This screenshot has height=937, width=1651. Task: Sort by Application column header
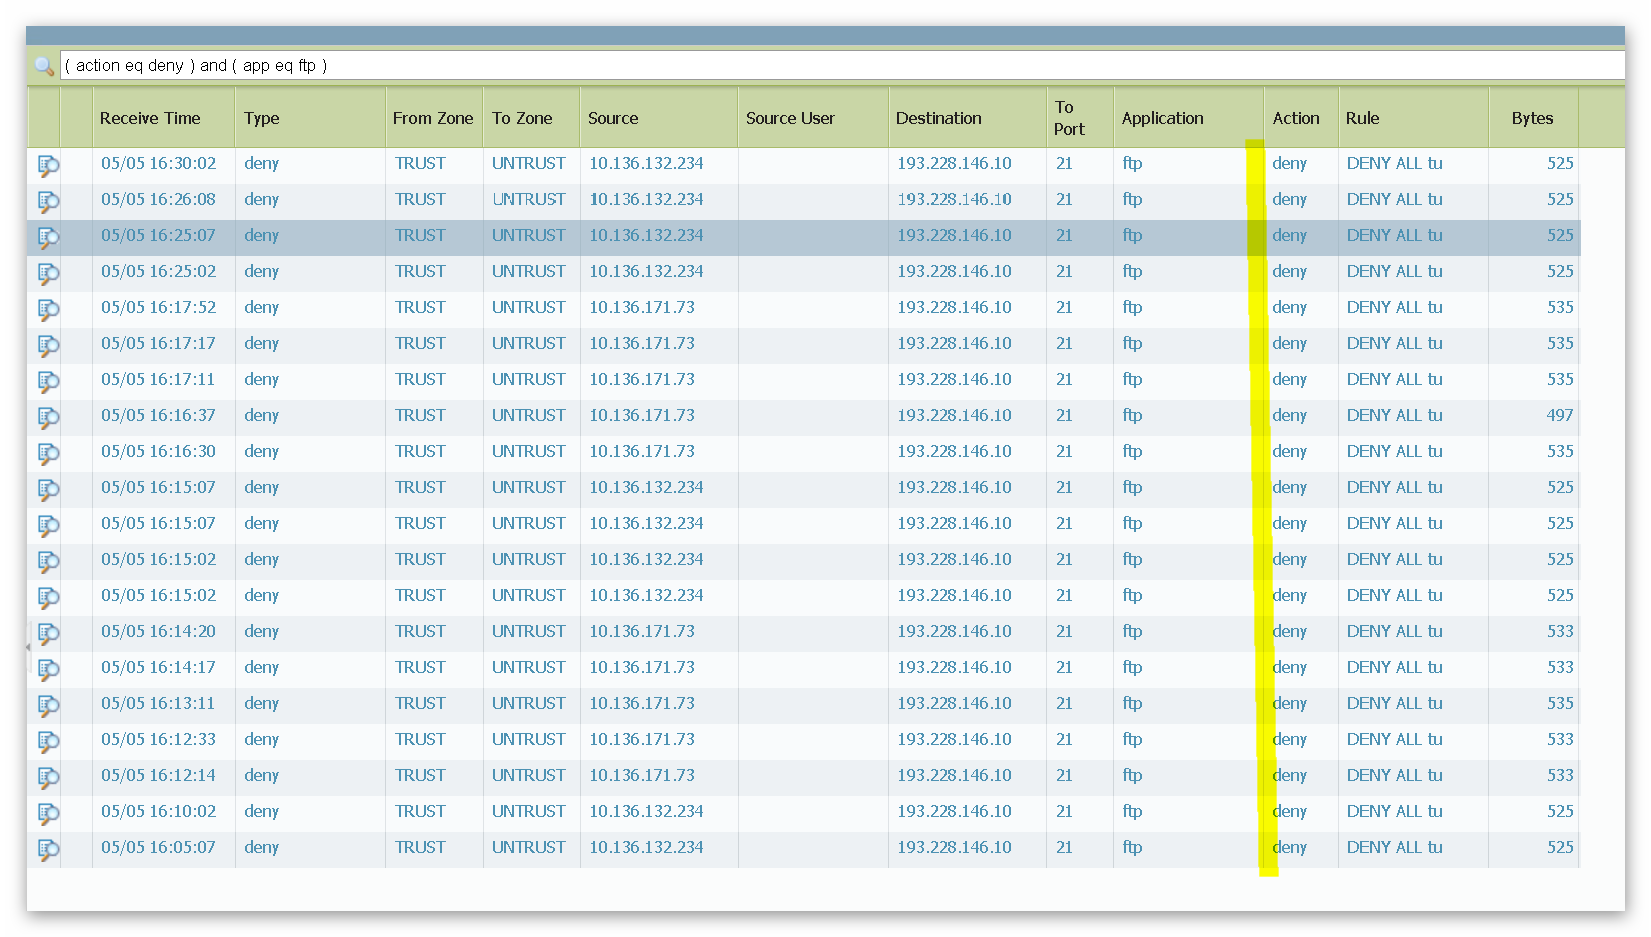click(x=1188, y=118)
